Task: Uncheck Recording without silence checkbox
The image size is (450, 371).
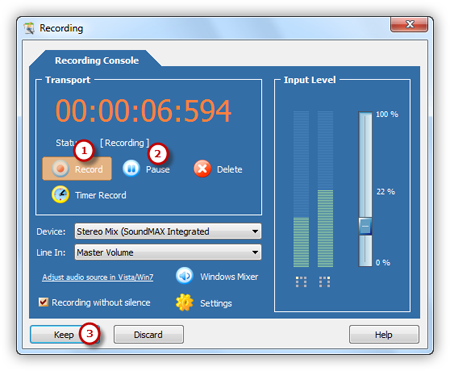Action: coord(43,302)
